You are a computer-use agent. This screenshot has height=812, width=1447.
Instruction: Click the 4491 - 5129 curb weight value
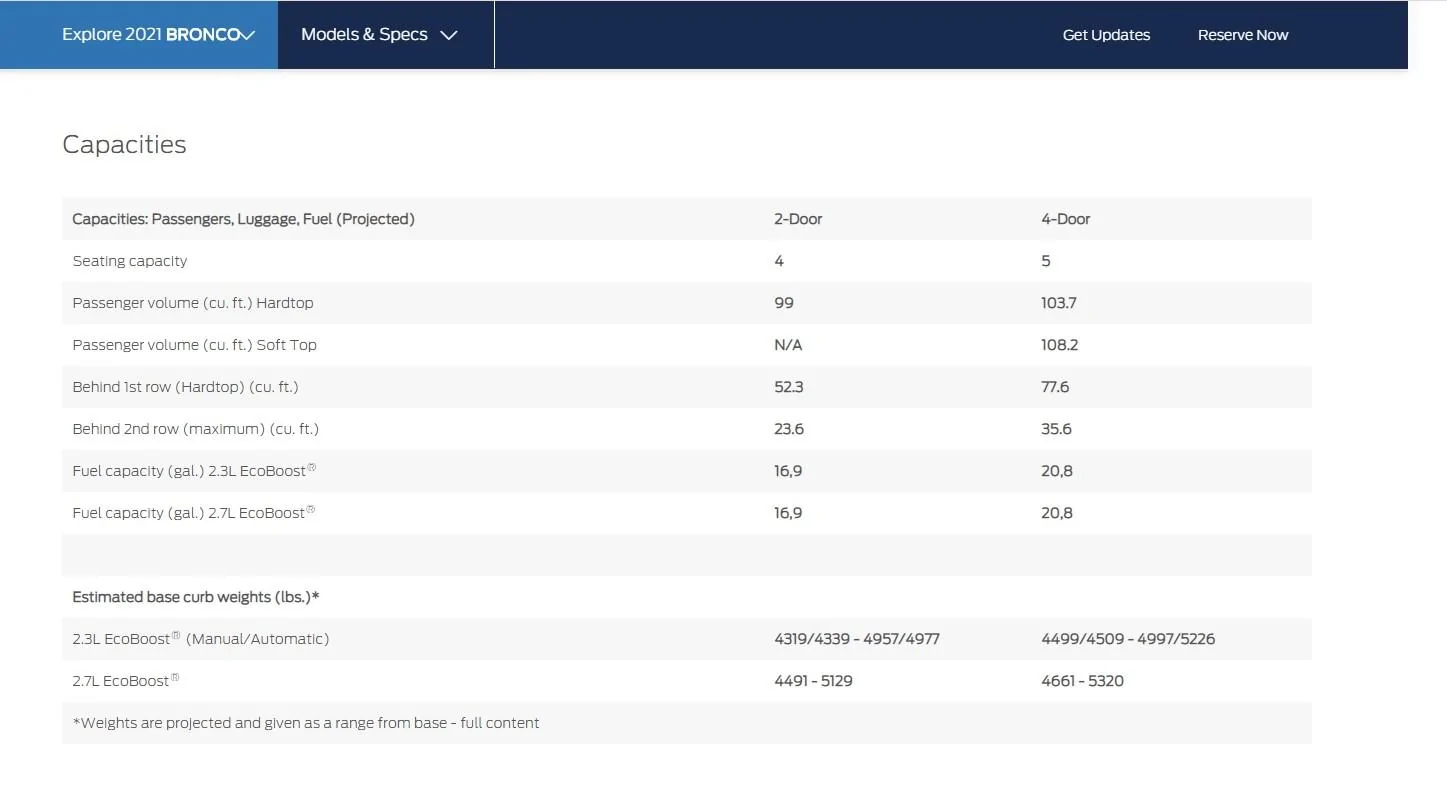[813, 681]
